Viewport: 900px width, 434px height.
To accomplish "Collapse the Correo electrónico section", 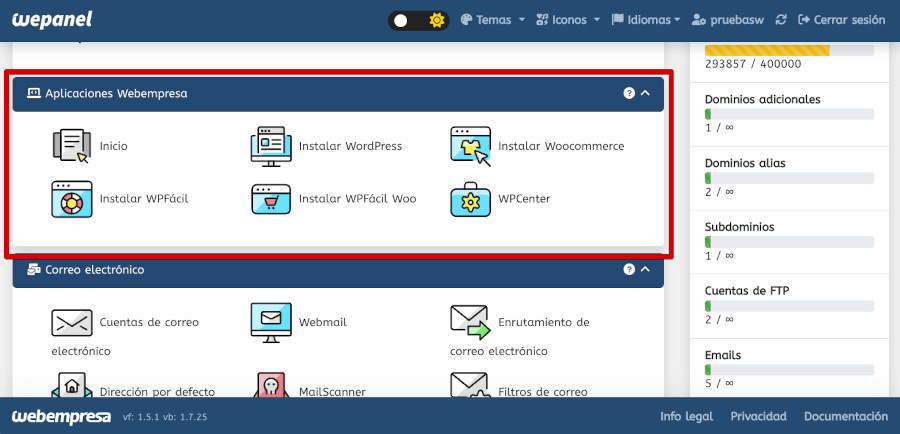I will click(645, 269).
